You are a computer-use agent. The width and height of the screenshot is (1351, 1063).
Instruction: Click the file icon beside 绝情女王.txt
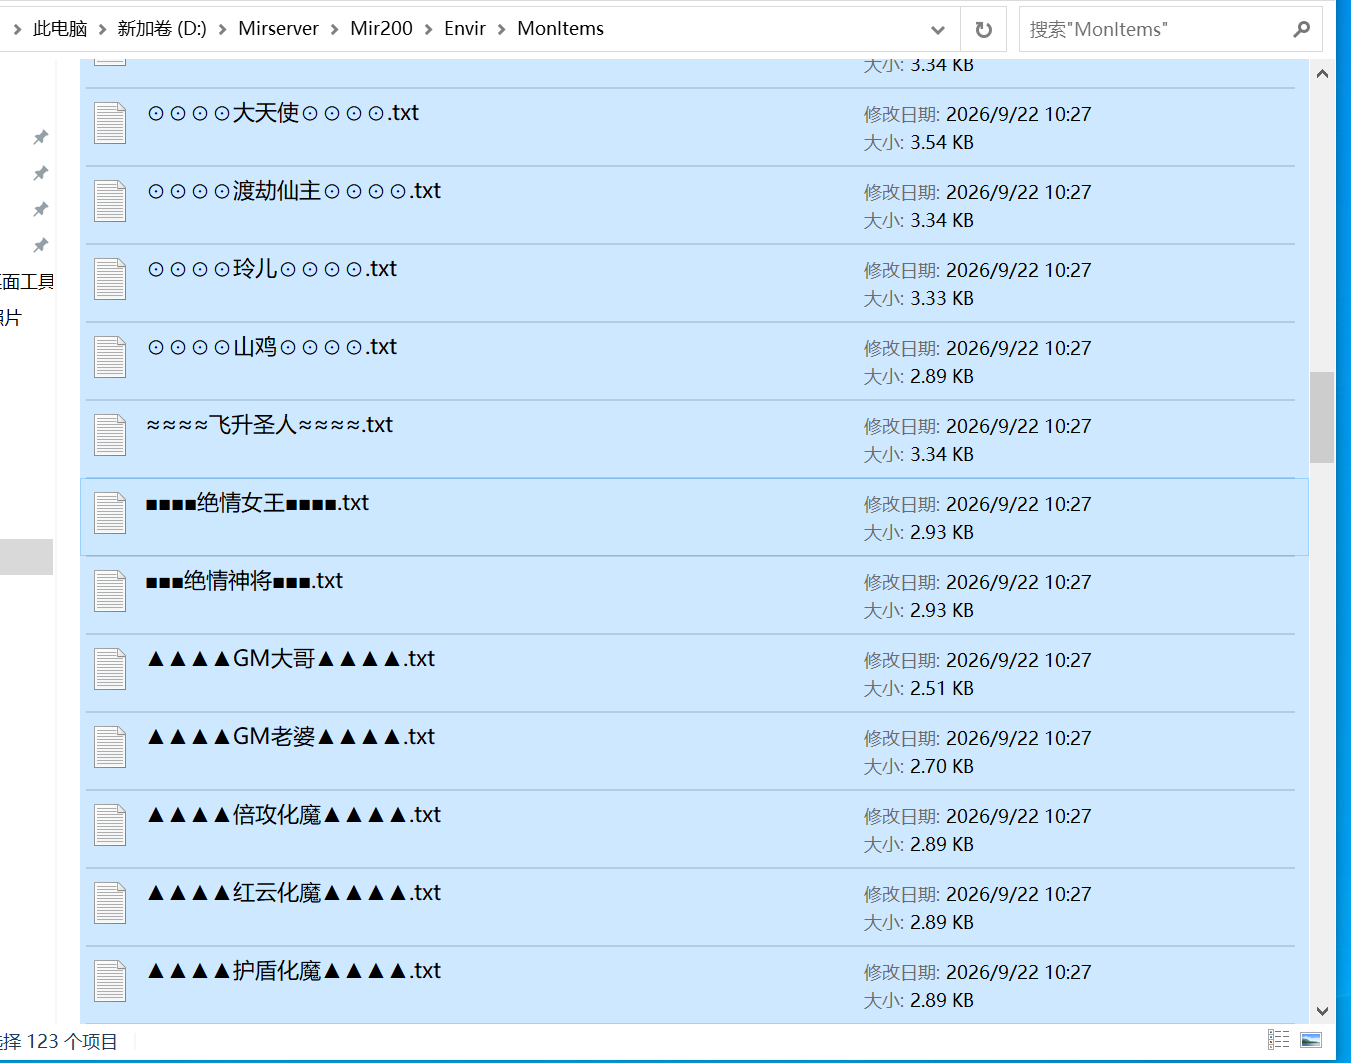[x=110, y=513]
